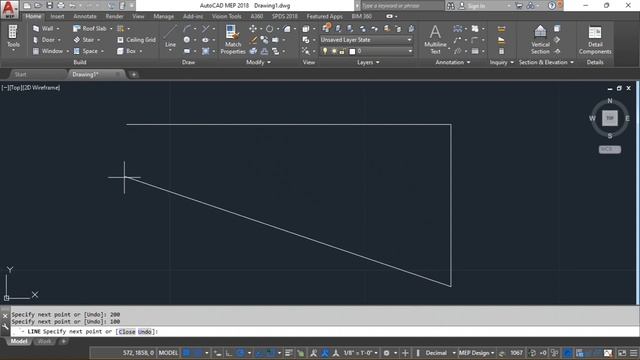Click the Vertical Section tool

coord(540,40)
